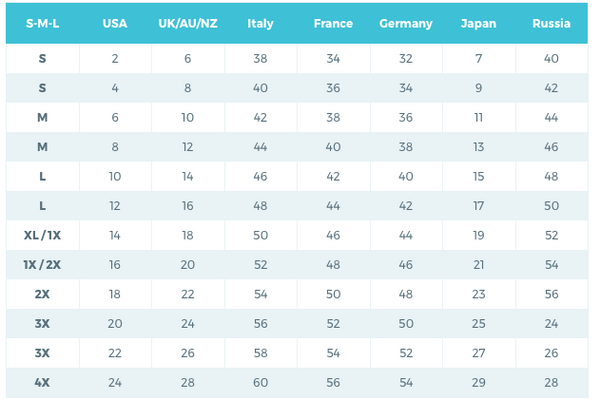This screenshot has height=400, width=600.
Task: Click Italy value 58 cell
Action: pyautogui.click(x=261, y=354)
